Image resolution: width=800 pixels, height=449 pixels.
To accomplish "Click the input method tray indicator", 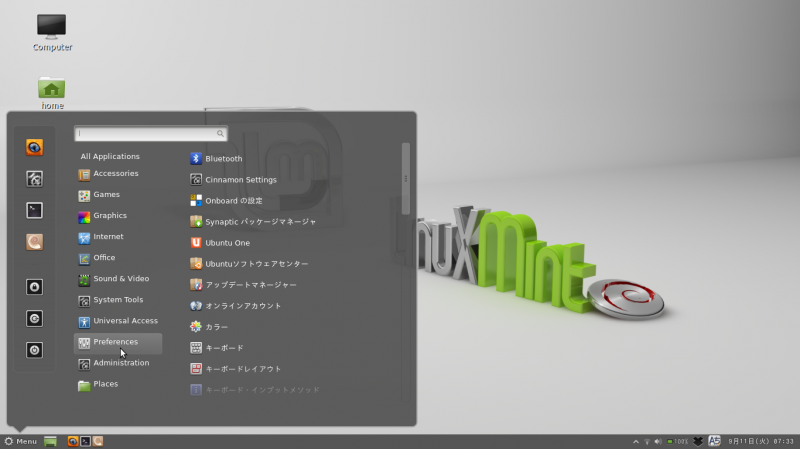I will tap(714, 441).
